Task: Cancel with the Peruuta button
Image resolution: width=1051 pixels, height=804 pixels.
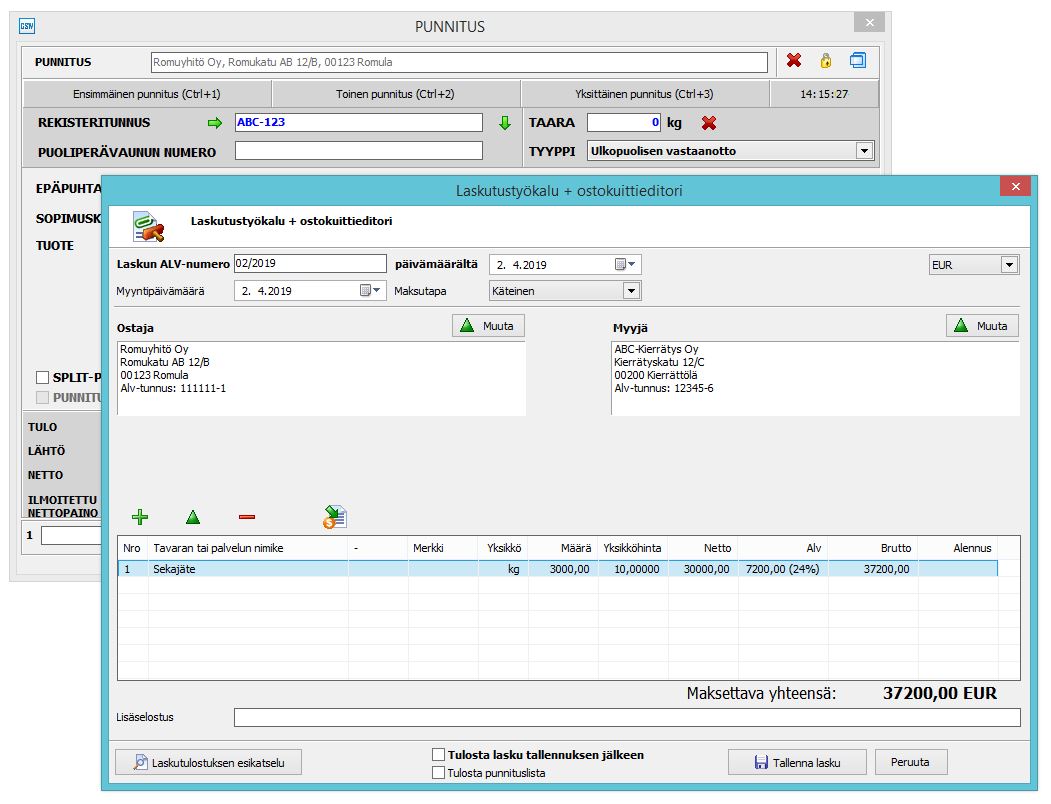Action: click(x=910, y=762)
